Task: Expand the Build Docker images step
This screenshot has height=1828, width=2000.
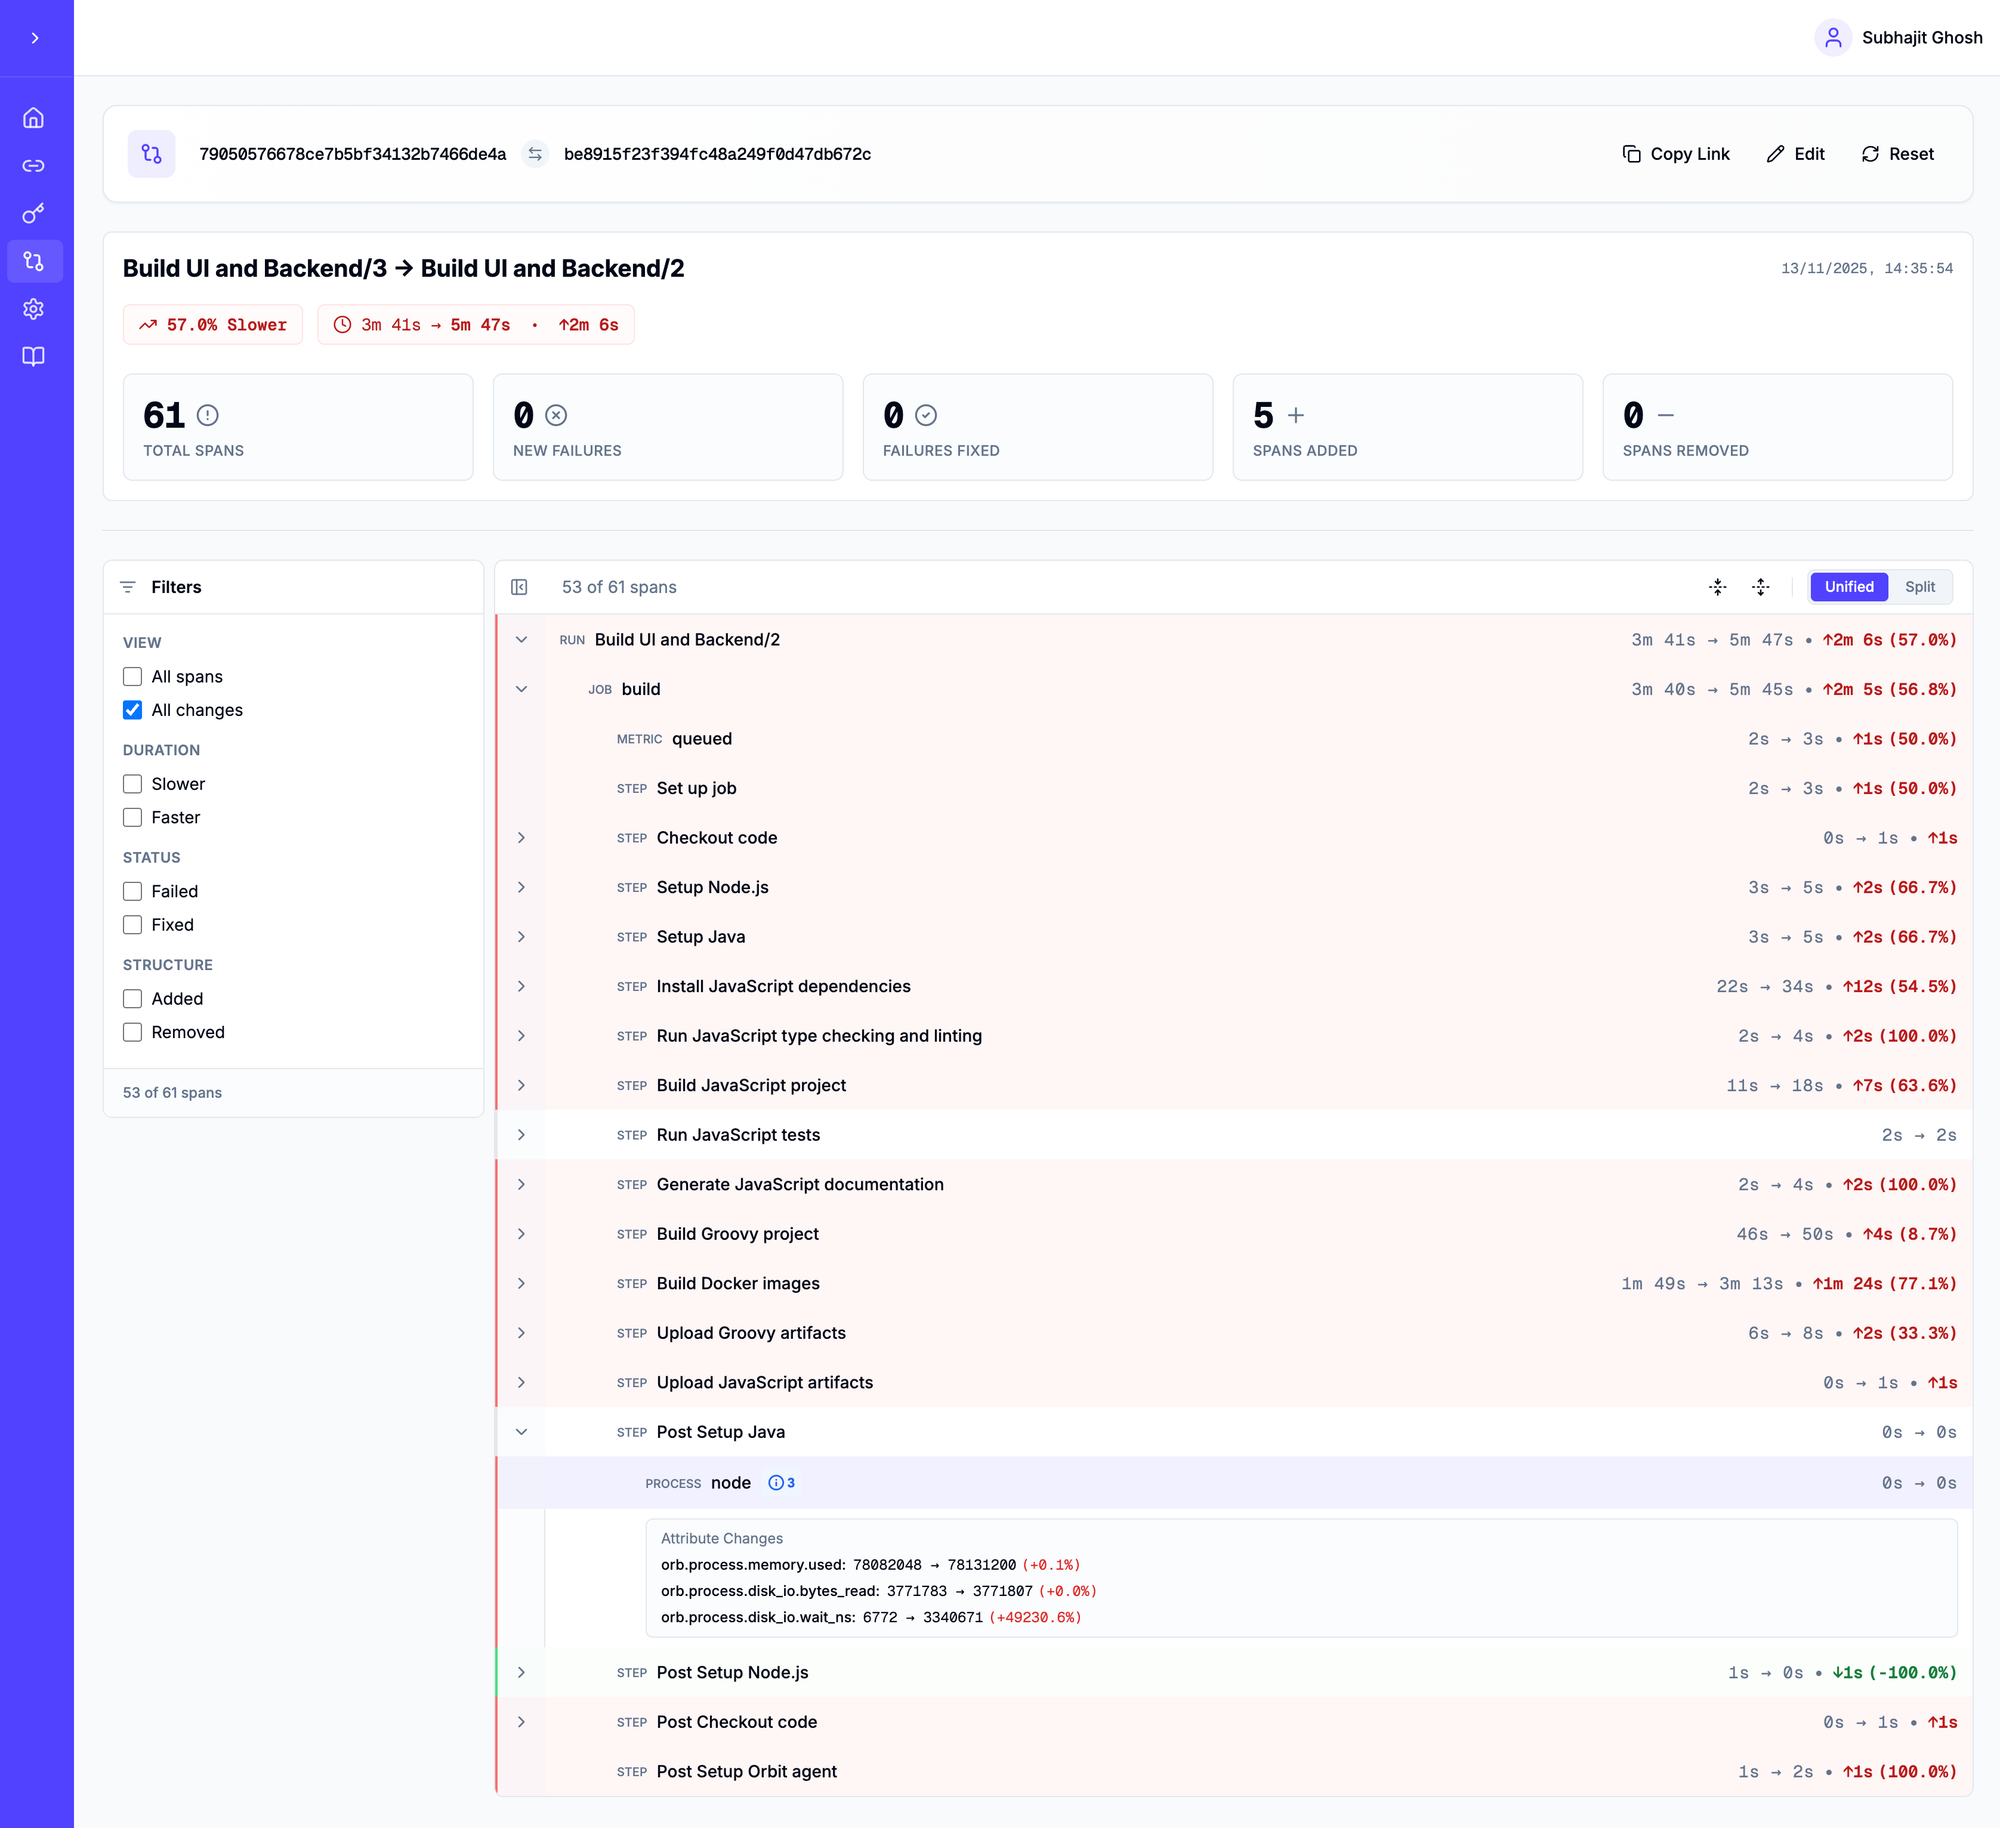Action: [521, 1283]
